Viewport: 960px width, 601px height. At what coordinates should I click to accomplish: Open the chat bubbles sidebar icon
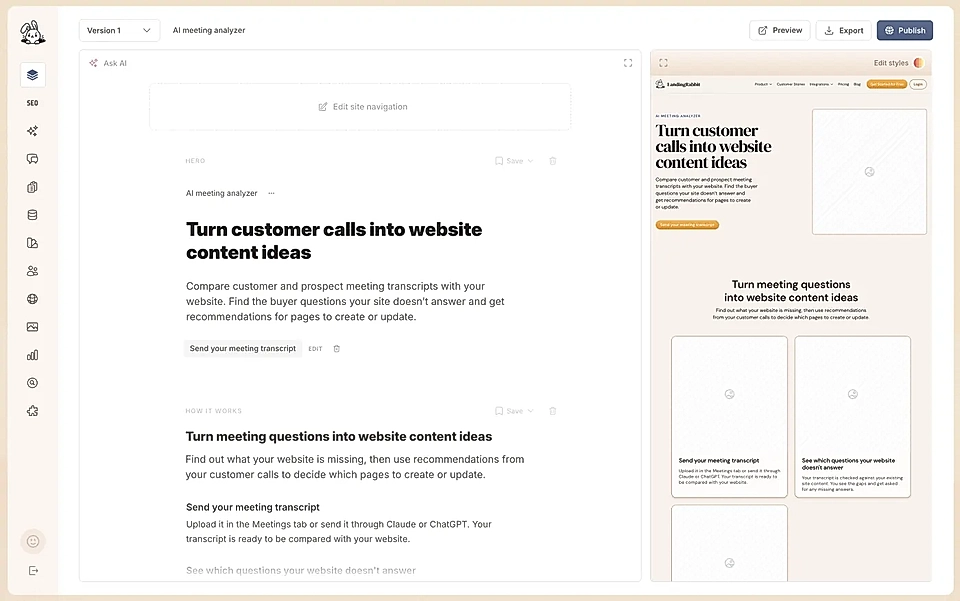click(32, 159)
